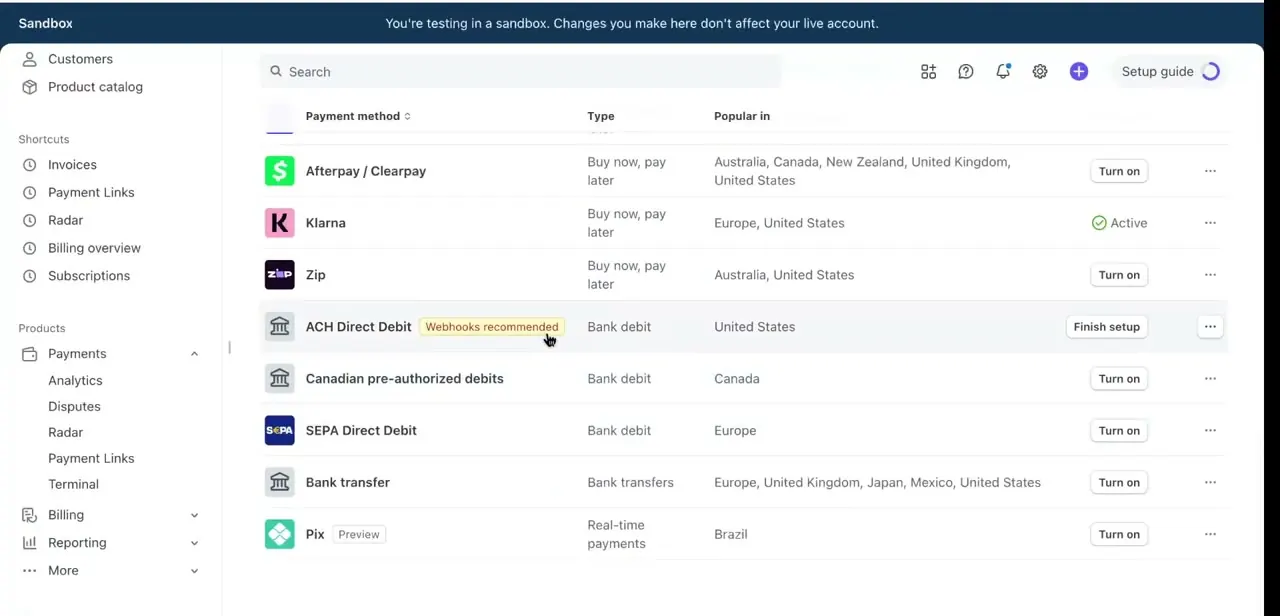Click the Bank transfer bank icon
This screenshot has width=1280, height=616.
(x=279, y=483)
